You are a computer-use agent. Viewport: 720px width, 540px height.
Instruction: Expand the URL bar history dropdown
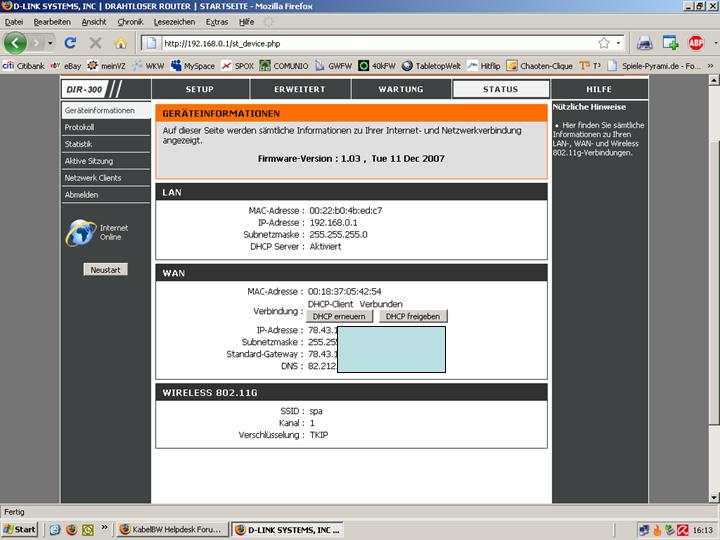[619, 43]
